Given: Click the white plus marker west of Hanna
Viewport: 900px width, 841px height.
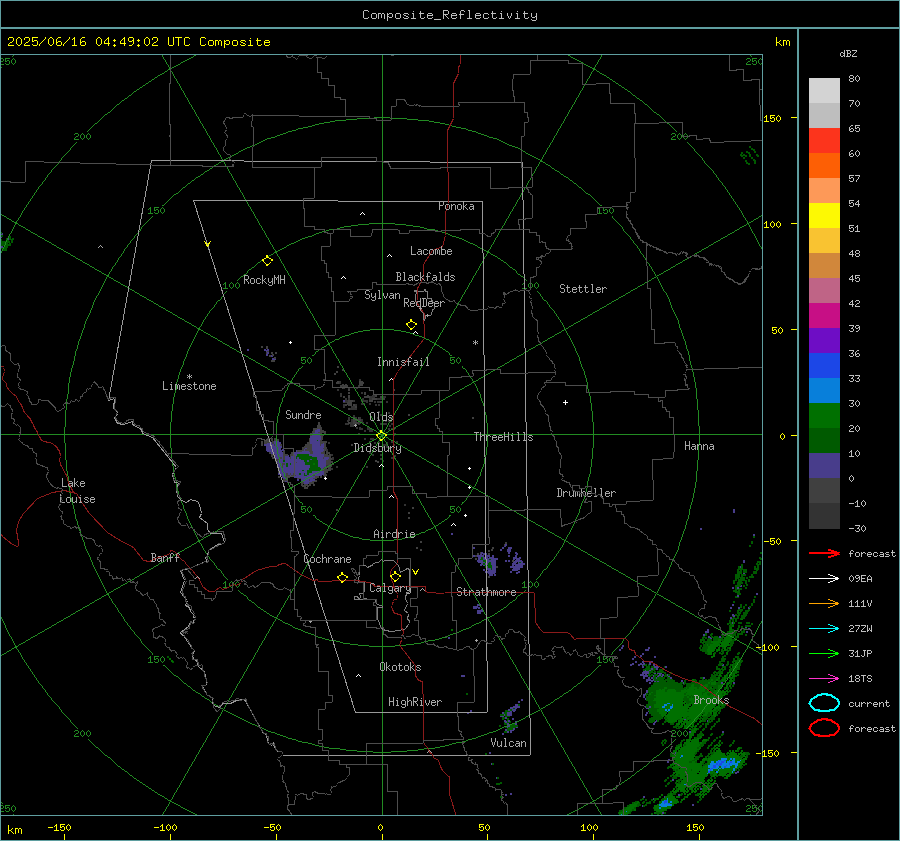Looking at the screenshot, I should tap(565, 402).
